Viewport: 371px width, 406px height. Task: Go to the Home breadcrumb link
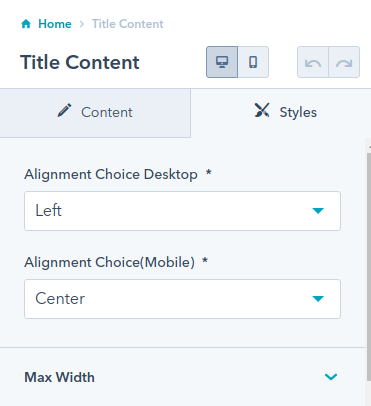55,24
